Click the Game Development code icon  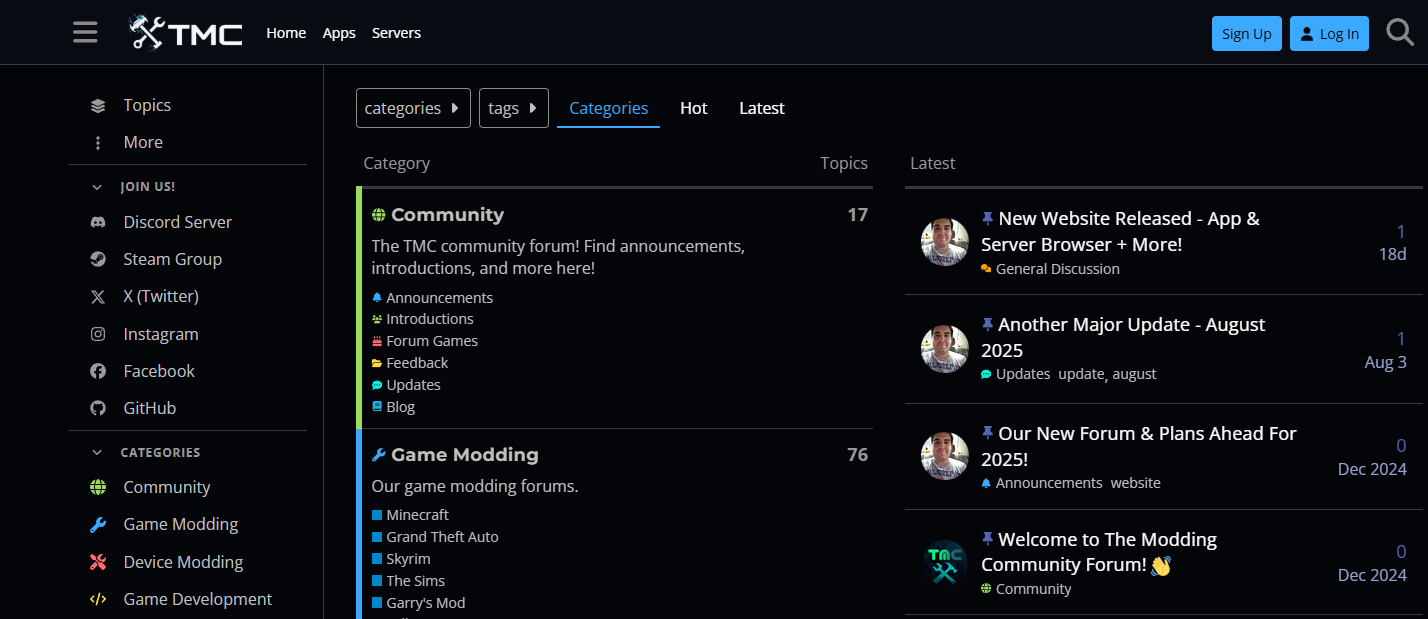(98, 599)
